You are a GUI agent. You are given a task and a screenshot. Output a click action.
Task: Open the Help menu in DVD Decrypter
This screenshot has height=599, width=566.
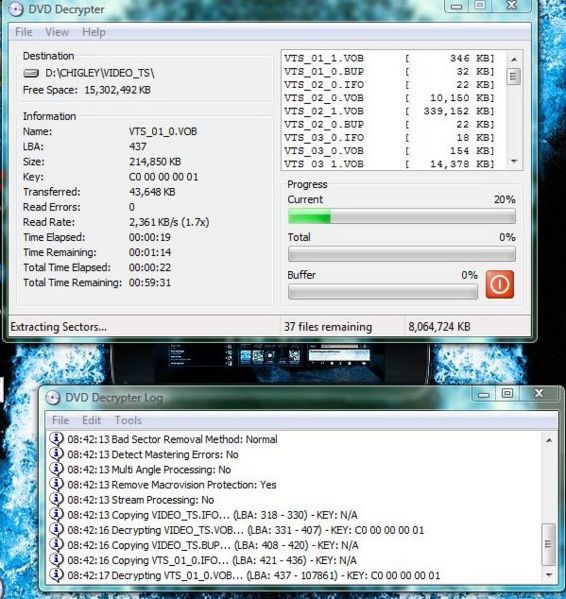tap(94, 32)
